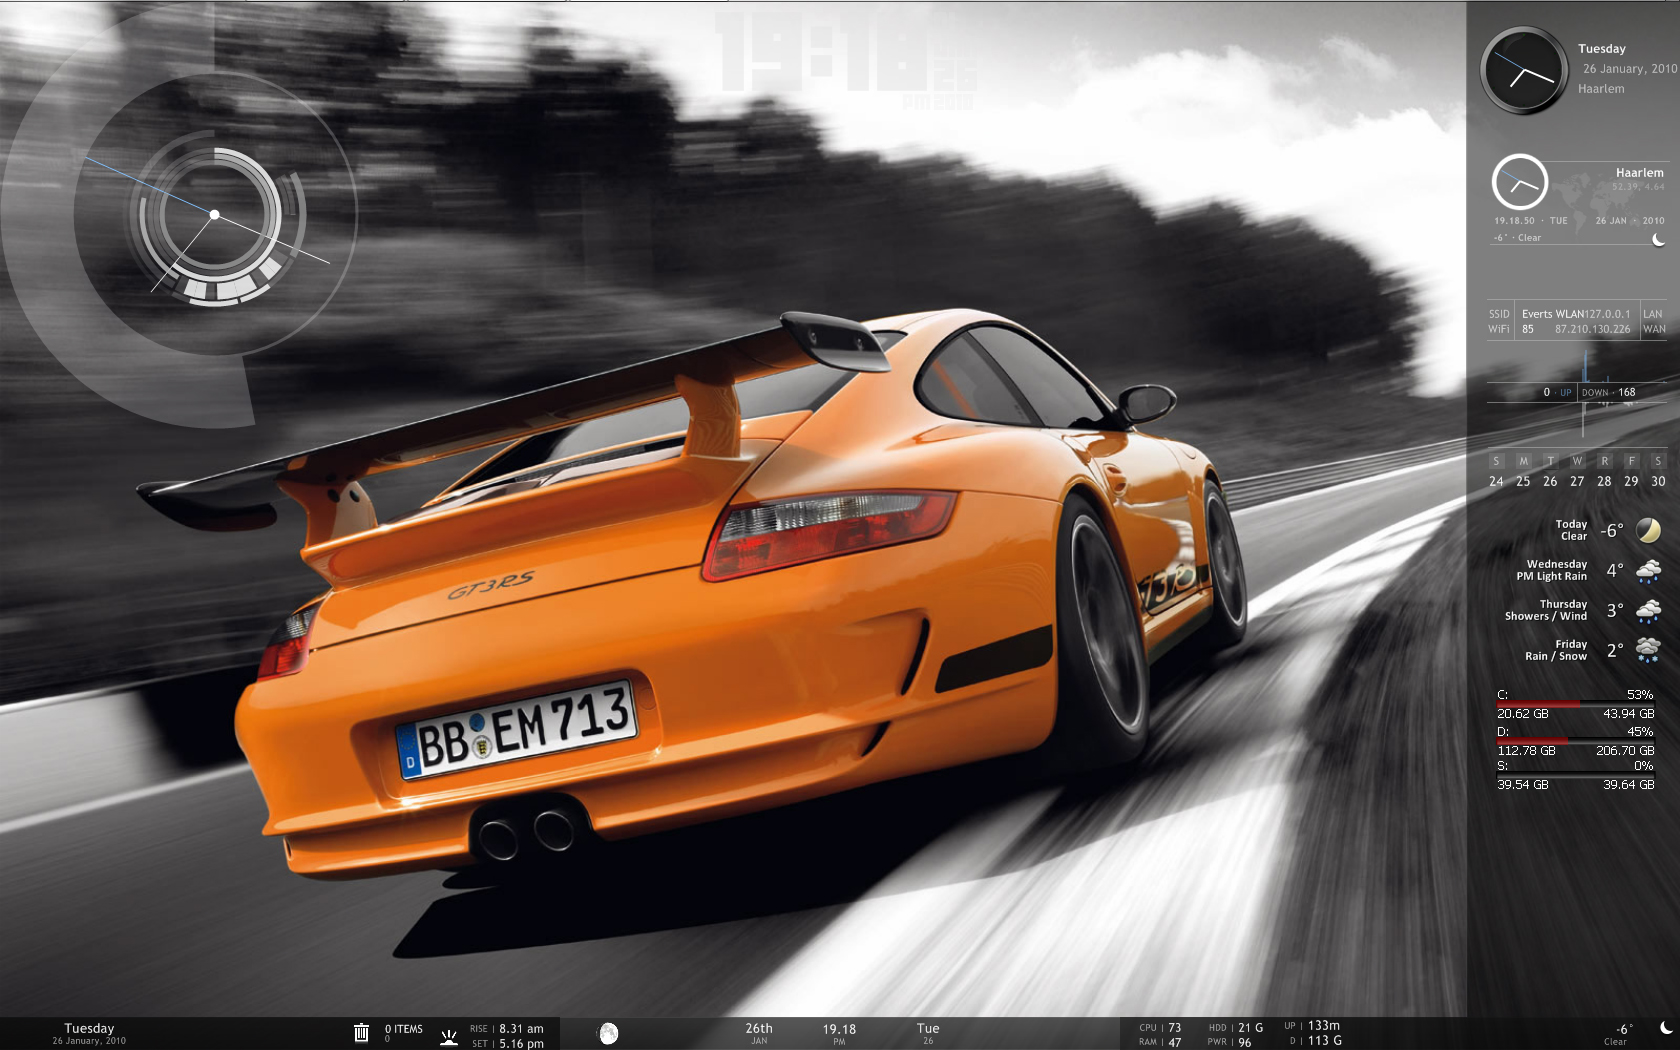Click the WAN address "87.210.130.226"
The width and height of the screenshot is (1680, 1050).
pos(1592,329)
